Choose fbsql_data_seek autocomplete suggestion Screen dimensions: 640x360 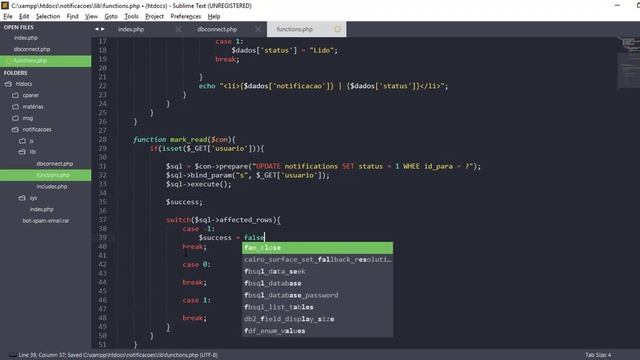pyautogui.click(x=318, y=271)
